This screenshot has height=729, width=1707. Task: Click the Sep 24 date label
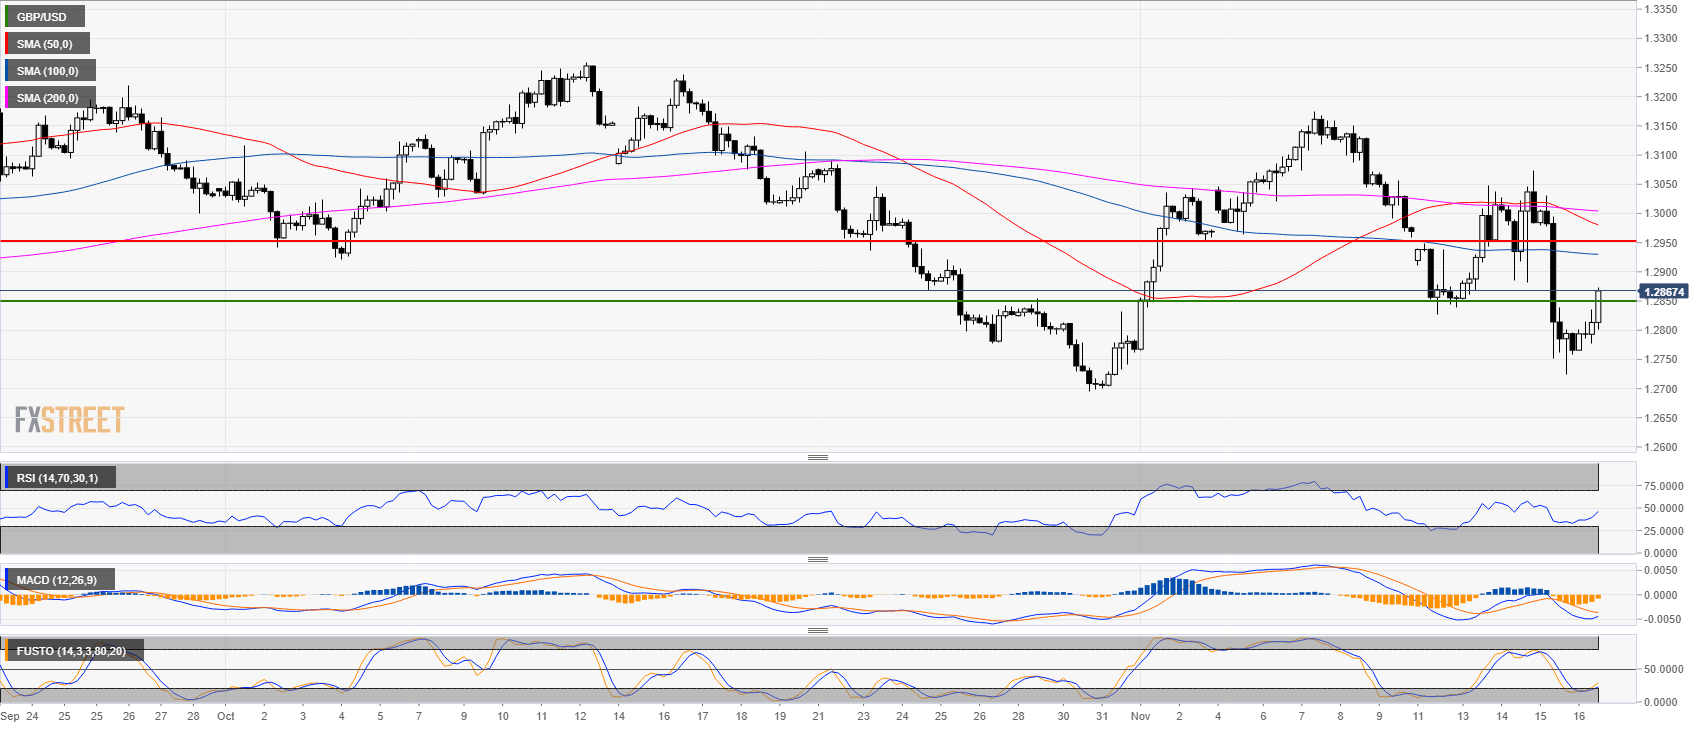tap(20, 716)
